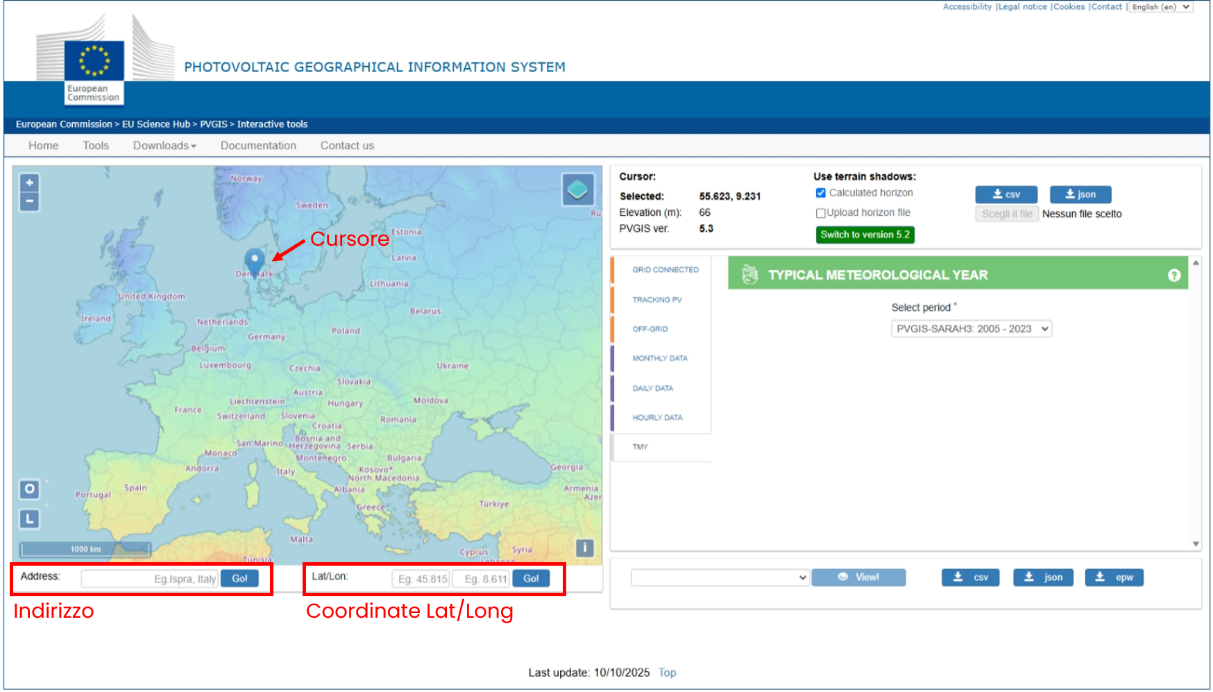Click the "L" map control button

tap(30, 519)
